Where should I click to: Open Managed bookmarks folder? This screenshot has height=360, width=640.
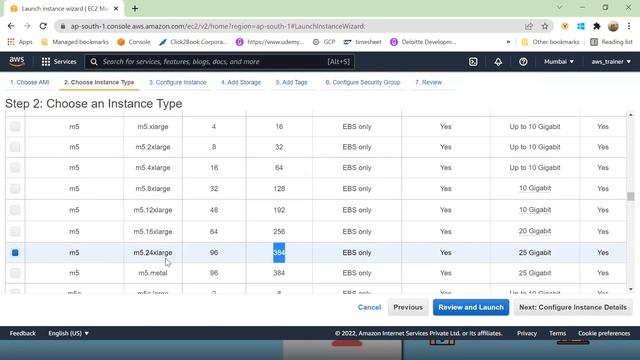point(75,42)
